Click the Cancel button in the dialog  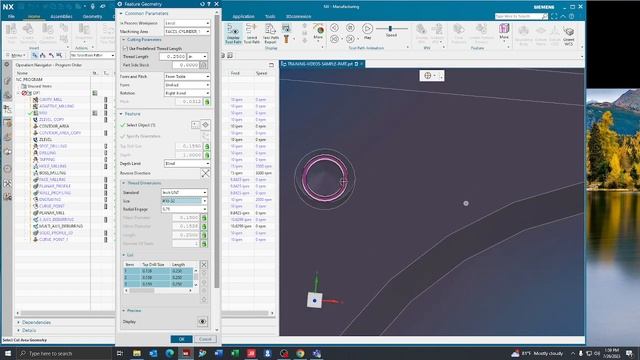205,339
